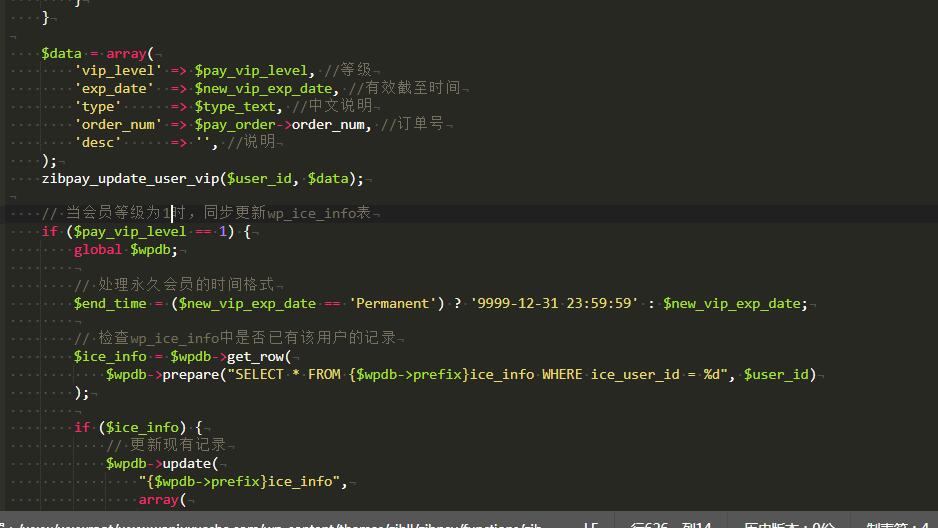Click the comment mentioning wp_ice_info表 sync

(x=206, y=213)
